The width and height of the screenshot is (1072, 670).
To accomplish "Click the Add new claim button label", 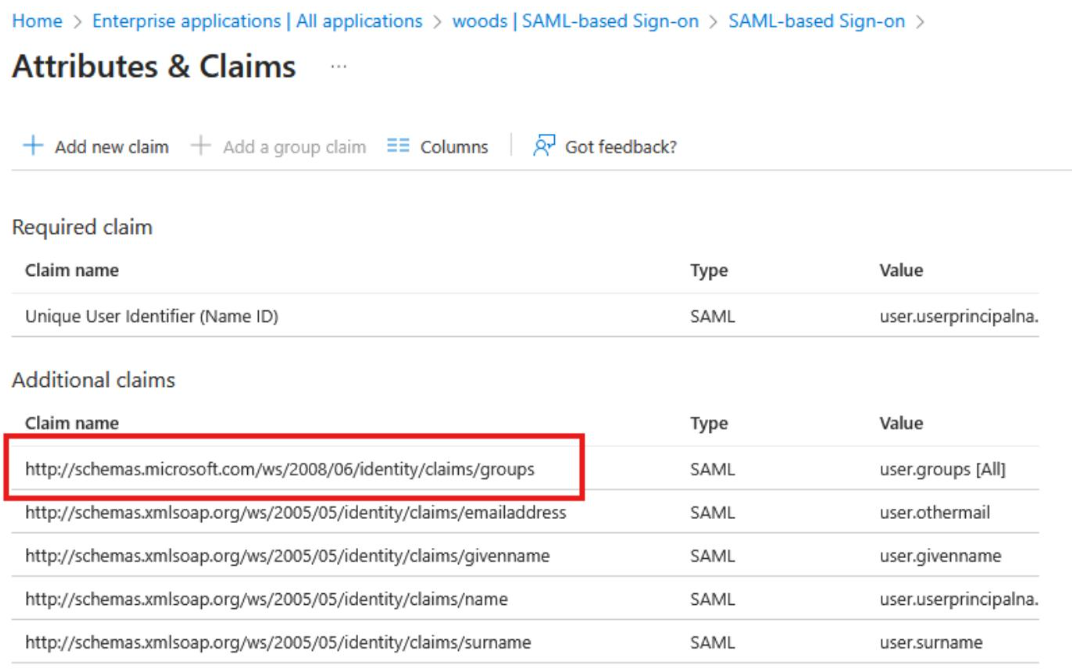I will (111, 147).
